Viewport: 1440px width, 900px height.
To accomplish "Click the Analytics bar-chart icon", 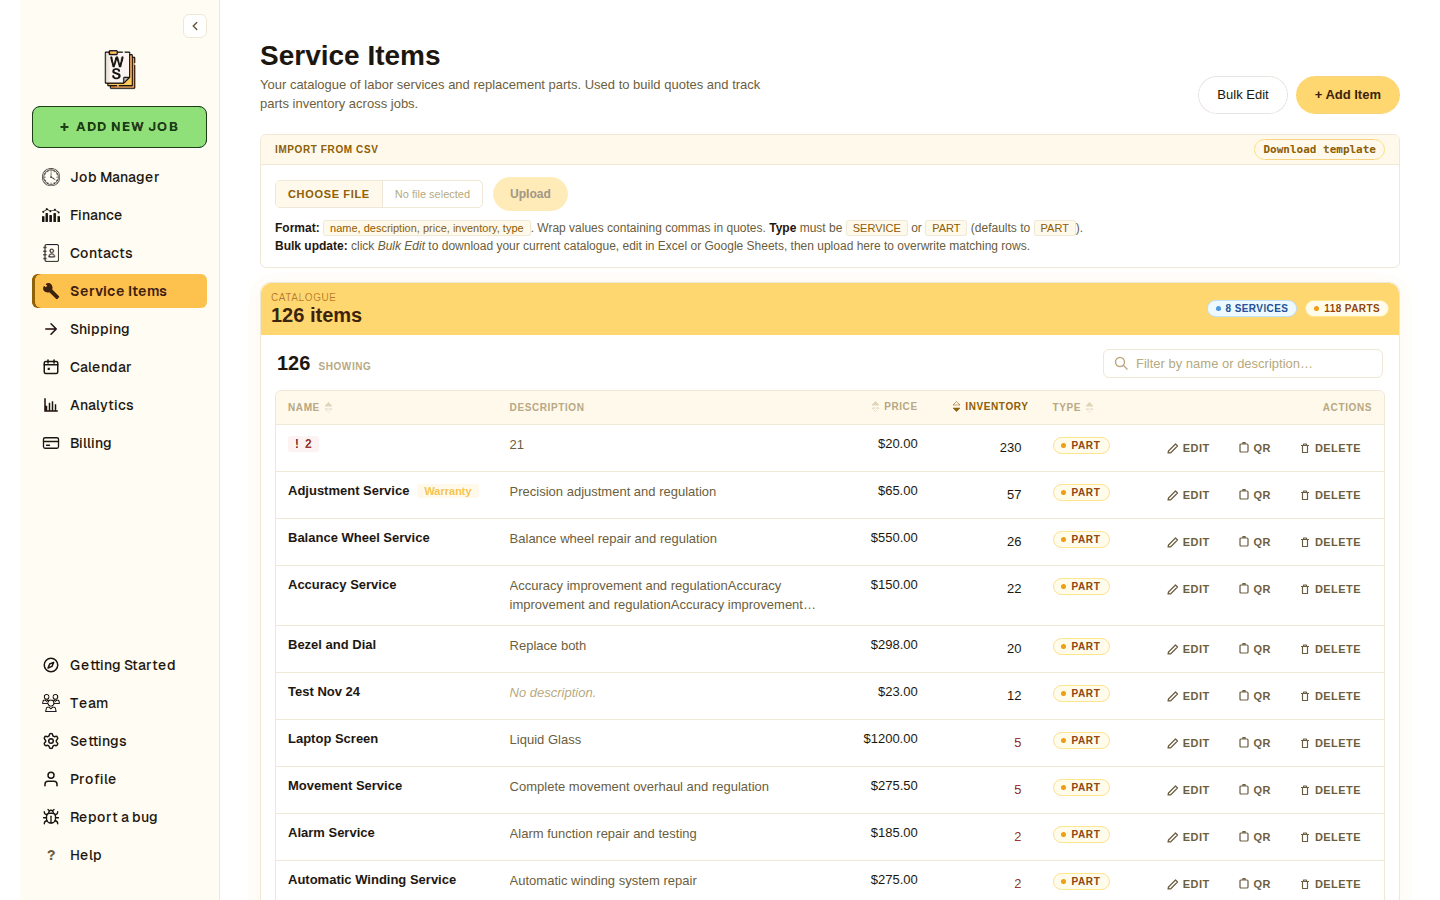I will pyautogui.click(x=51, y=405).
